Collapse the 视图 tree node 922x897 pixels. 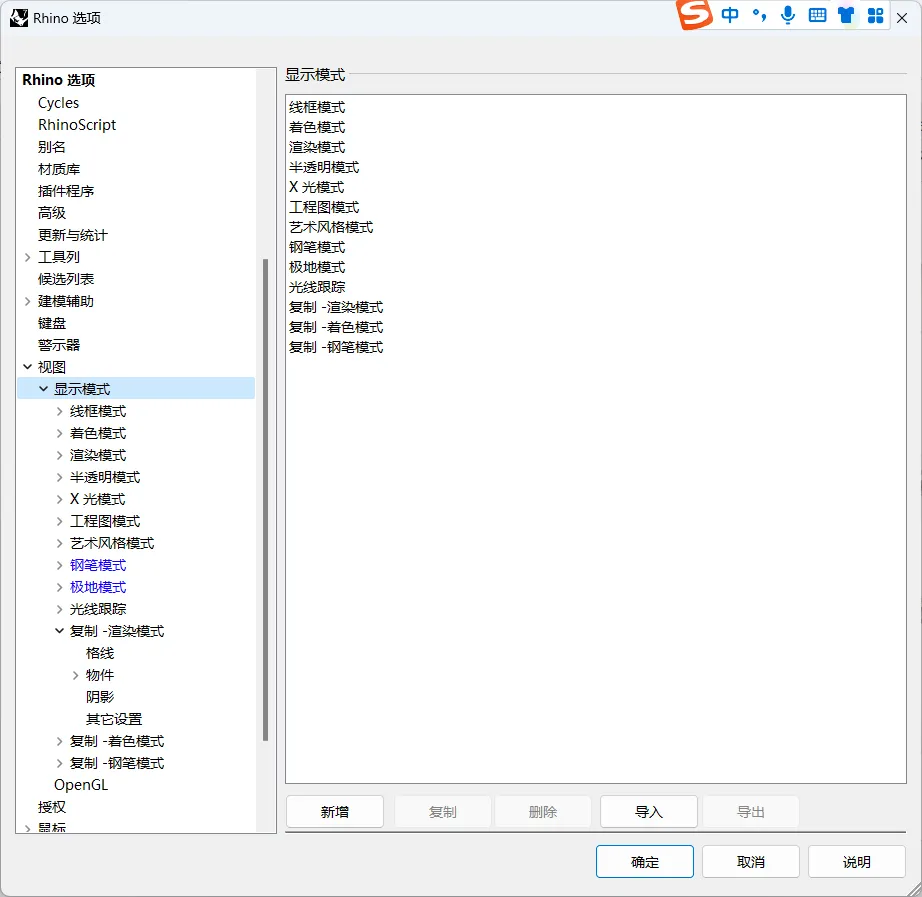click(28, 366)
